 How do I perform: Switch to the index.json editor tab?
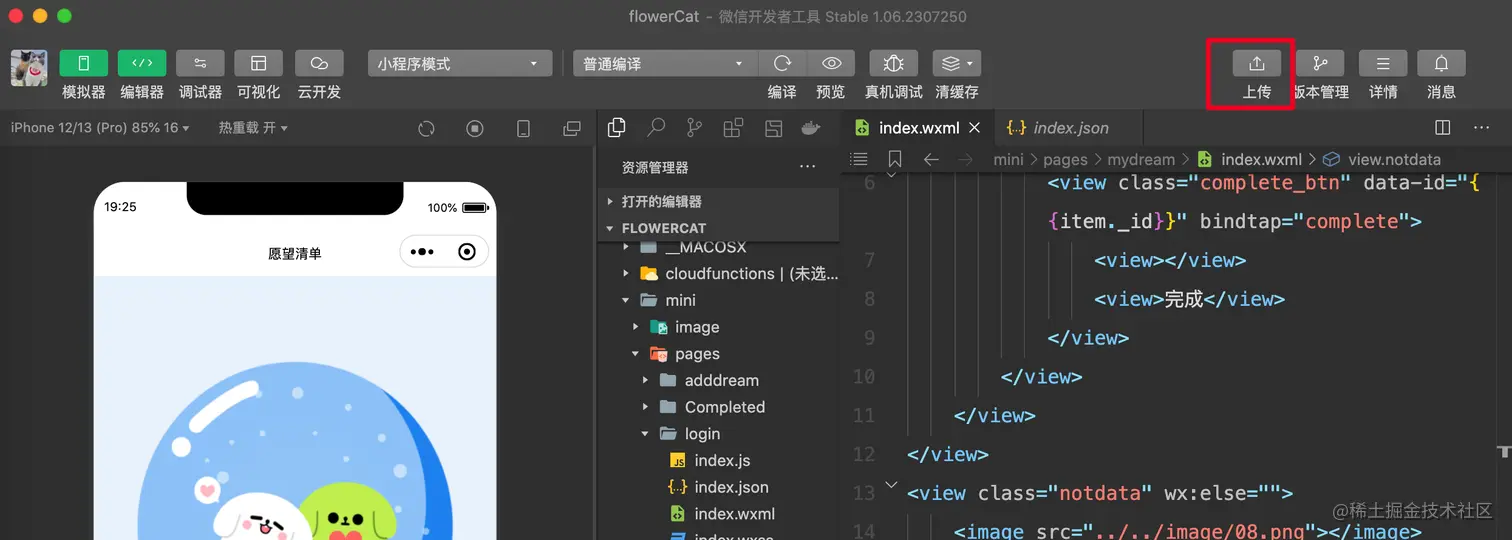tap(1067, 128)
